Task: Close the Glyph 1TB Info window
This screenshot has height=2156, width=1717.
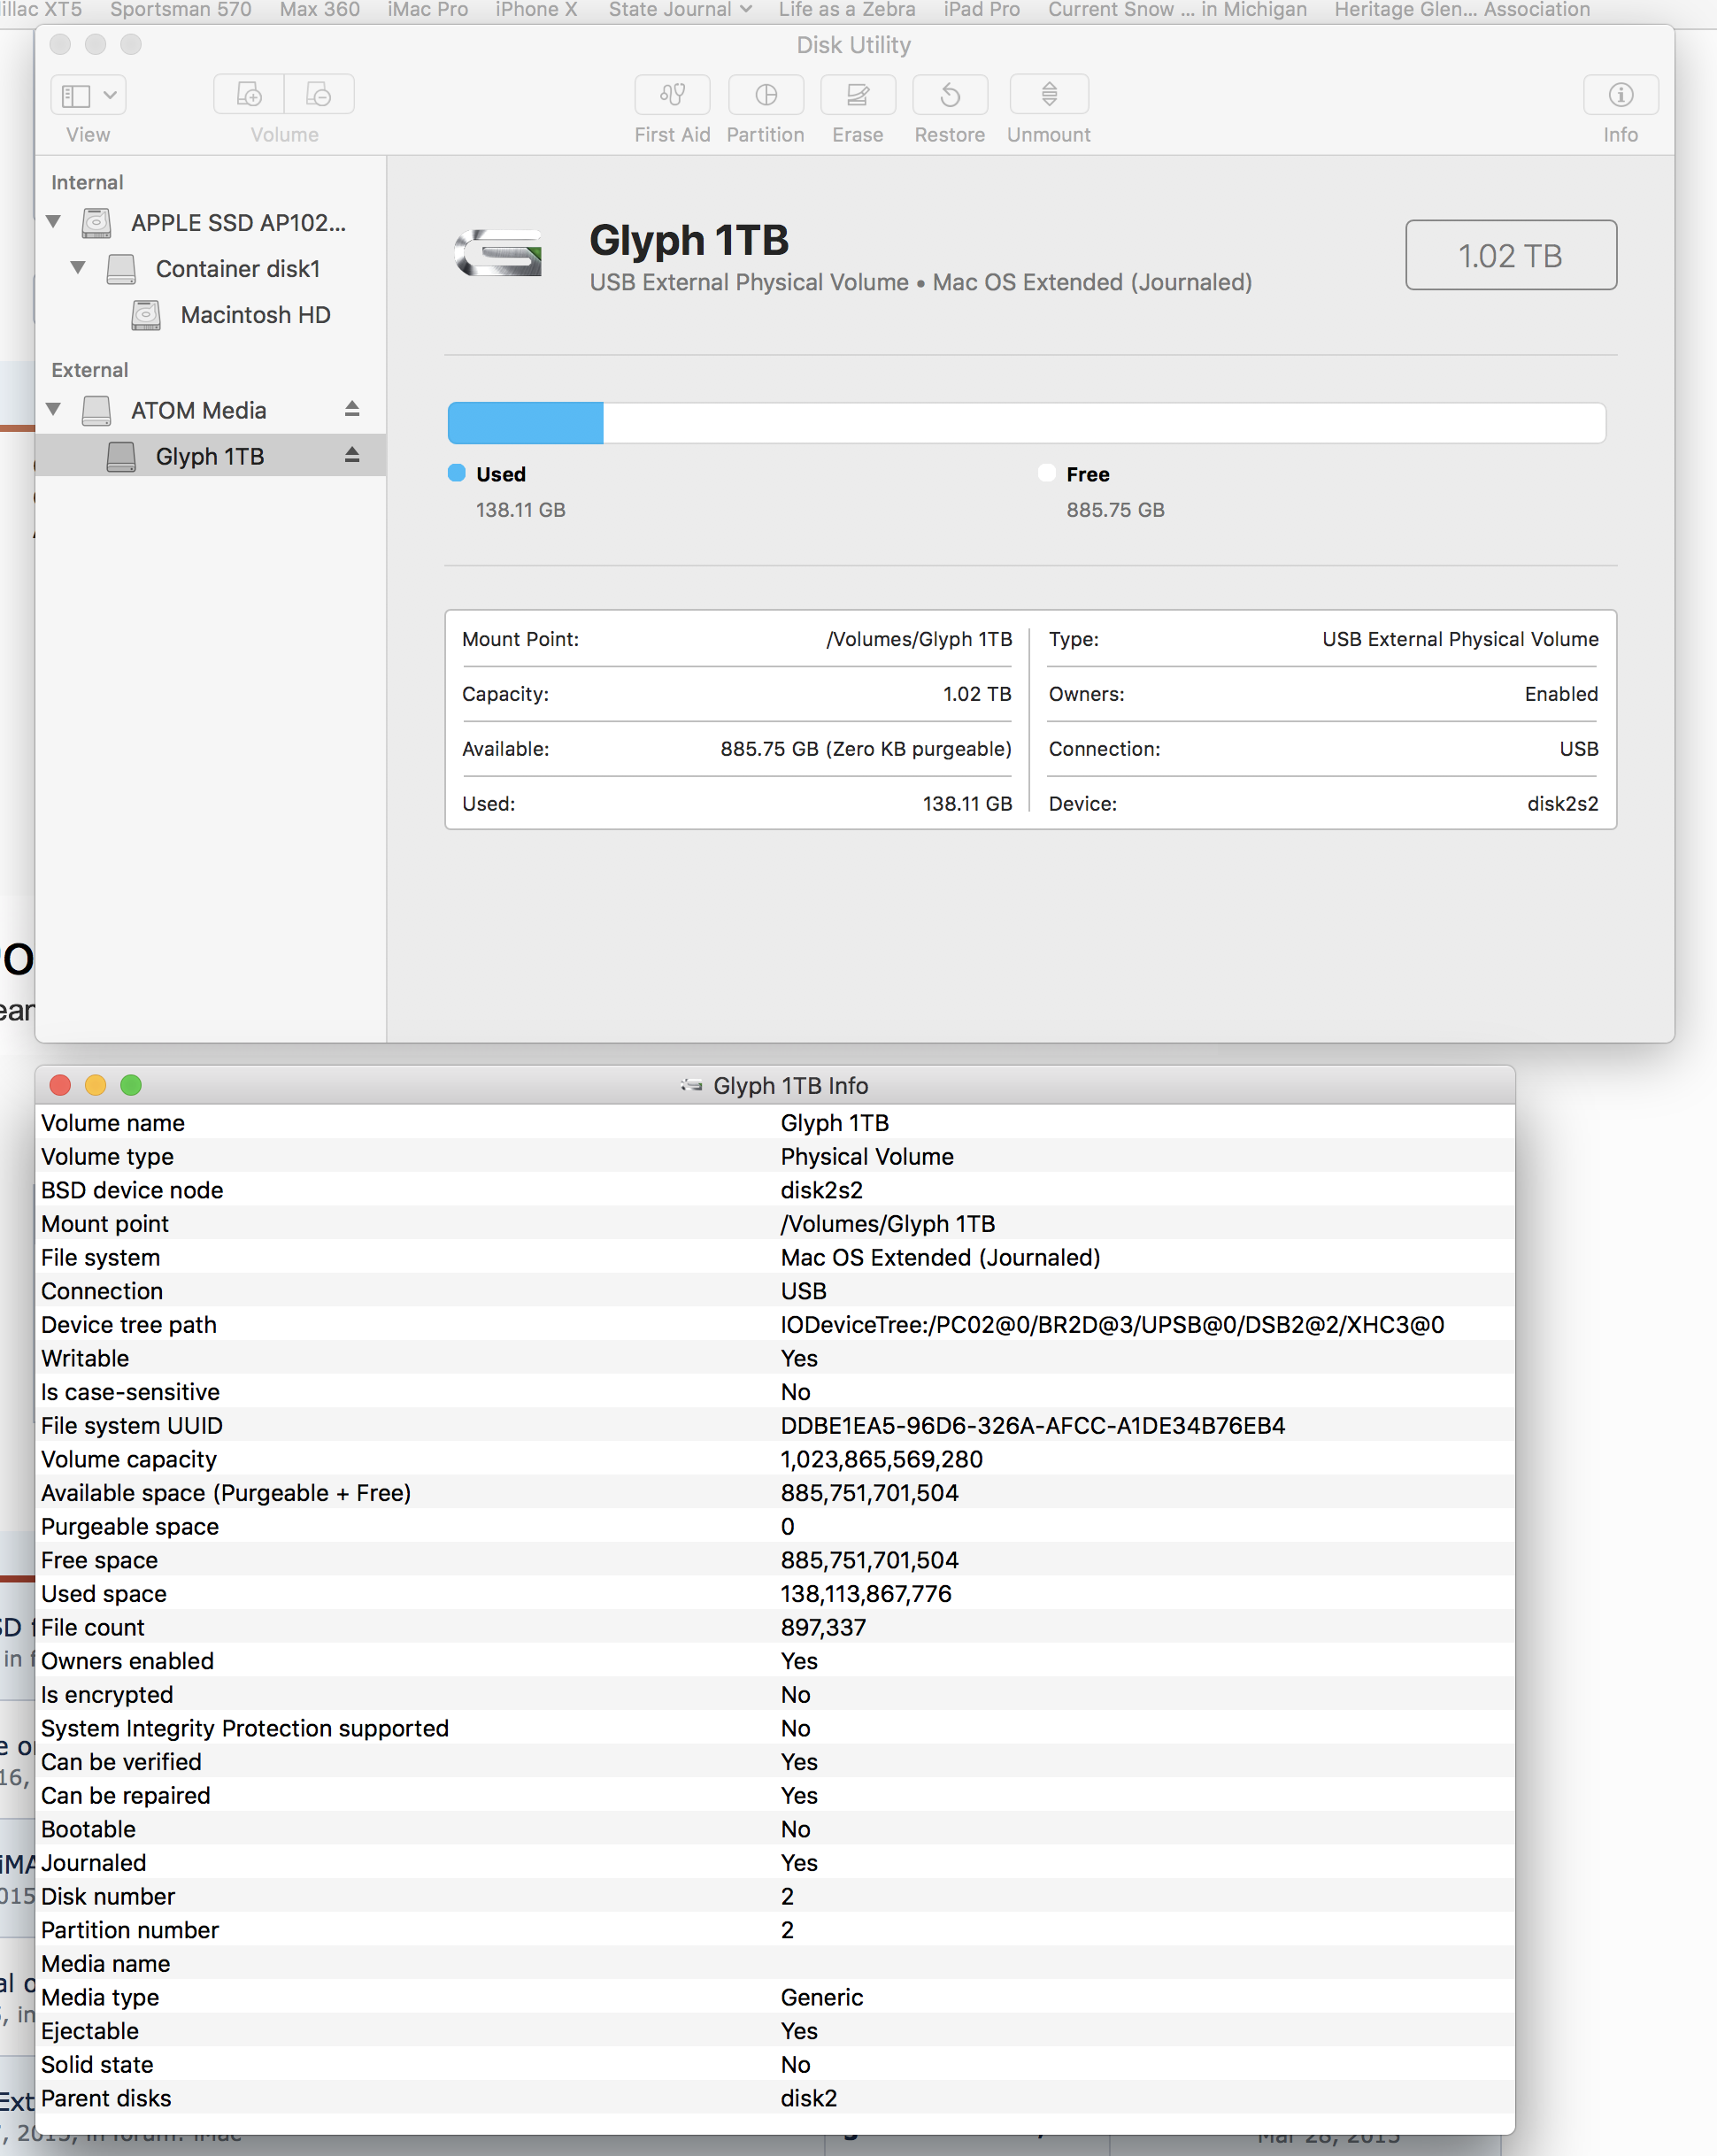Action: tap(60, 1085)
